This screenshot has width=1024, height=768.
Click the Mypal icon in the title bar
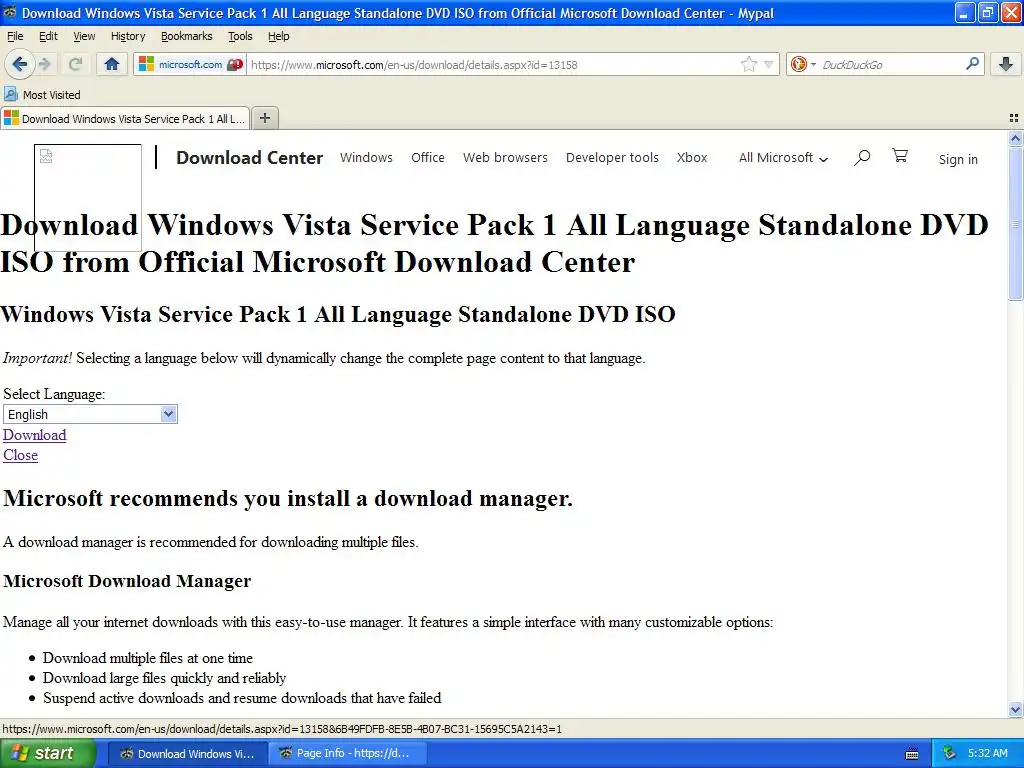tap(10, 12)
